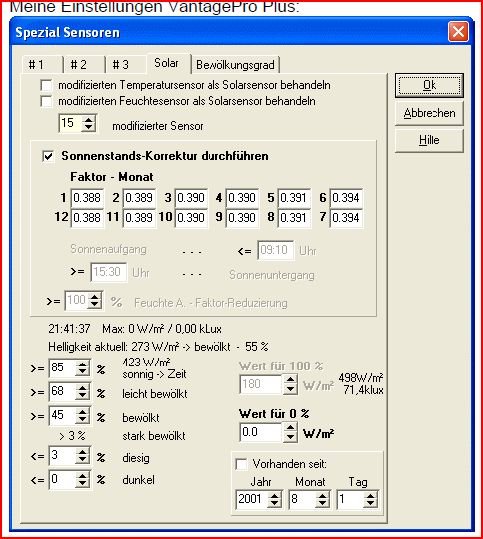The width and height of the screenshot is (483, 539).
Task: Increase Wert für 0 % value
Action: (x=290, y=428)
